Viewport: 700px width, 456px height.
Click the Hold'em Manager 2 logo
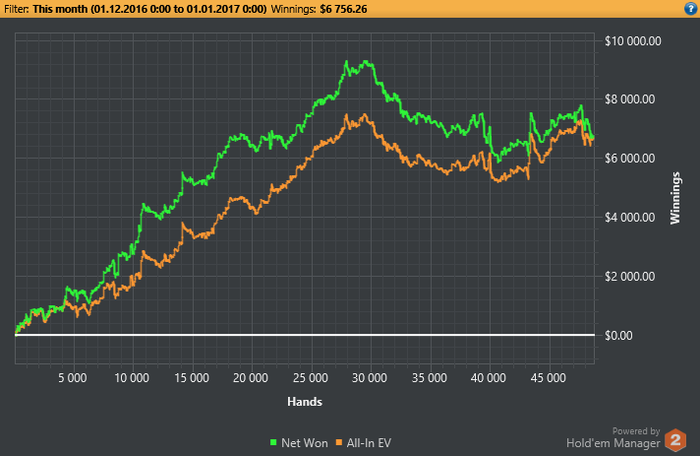click(x=675, y=440)
